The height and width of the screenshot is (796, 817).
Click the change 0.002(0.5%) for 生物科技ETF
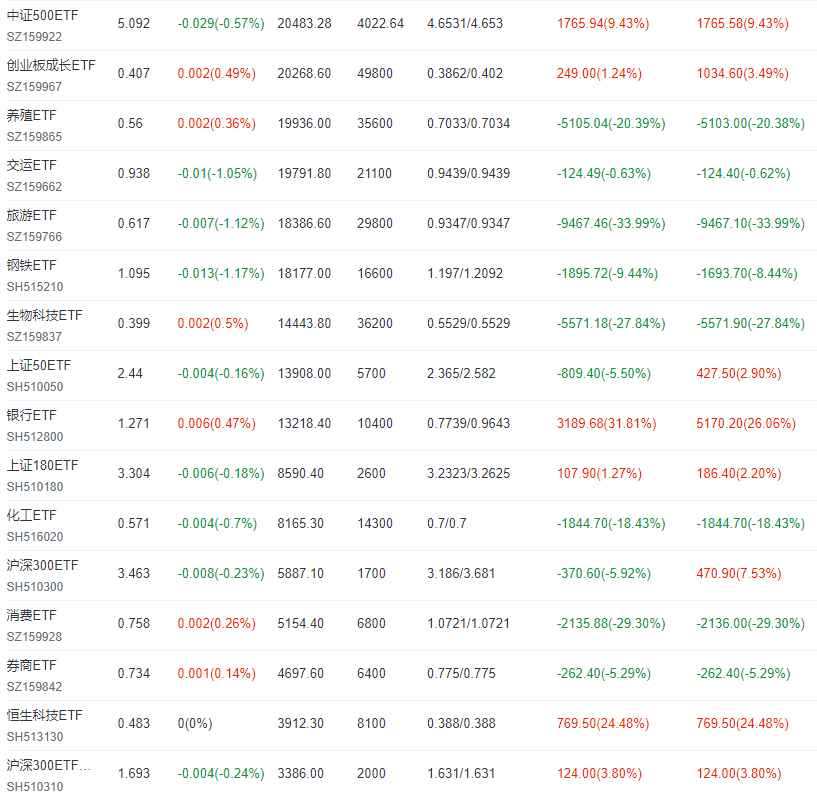213,324
